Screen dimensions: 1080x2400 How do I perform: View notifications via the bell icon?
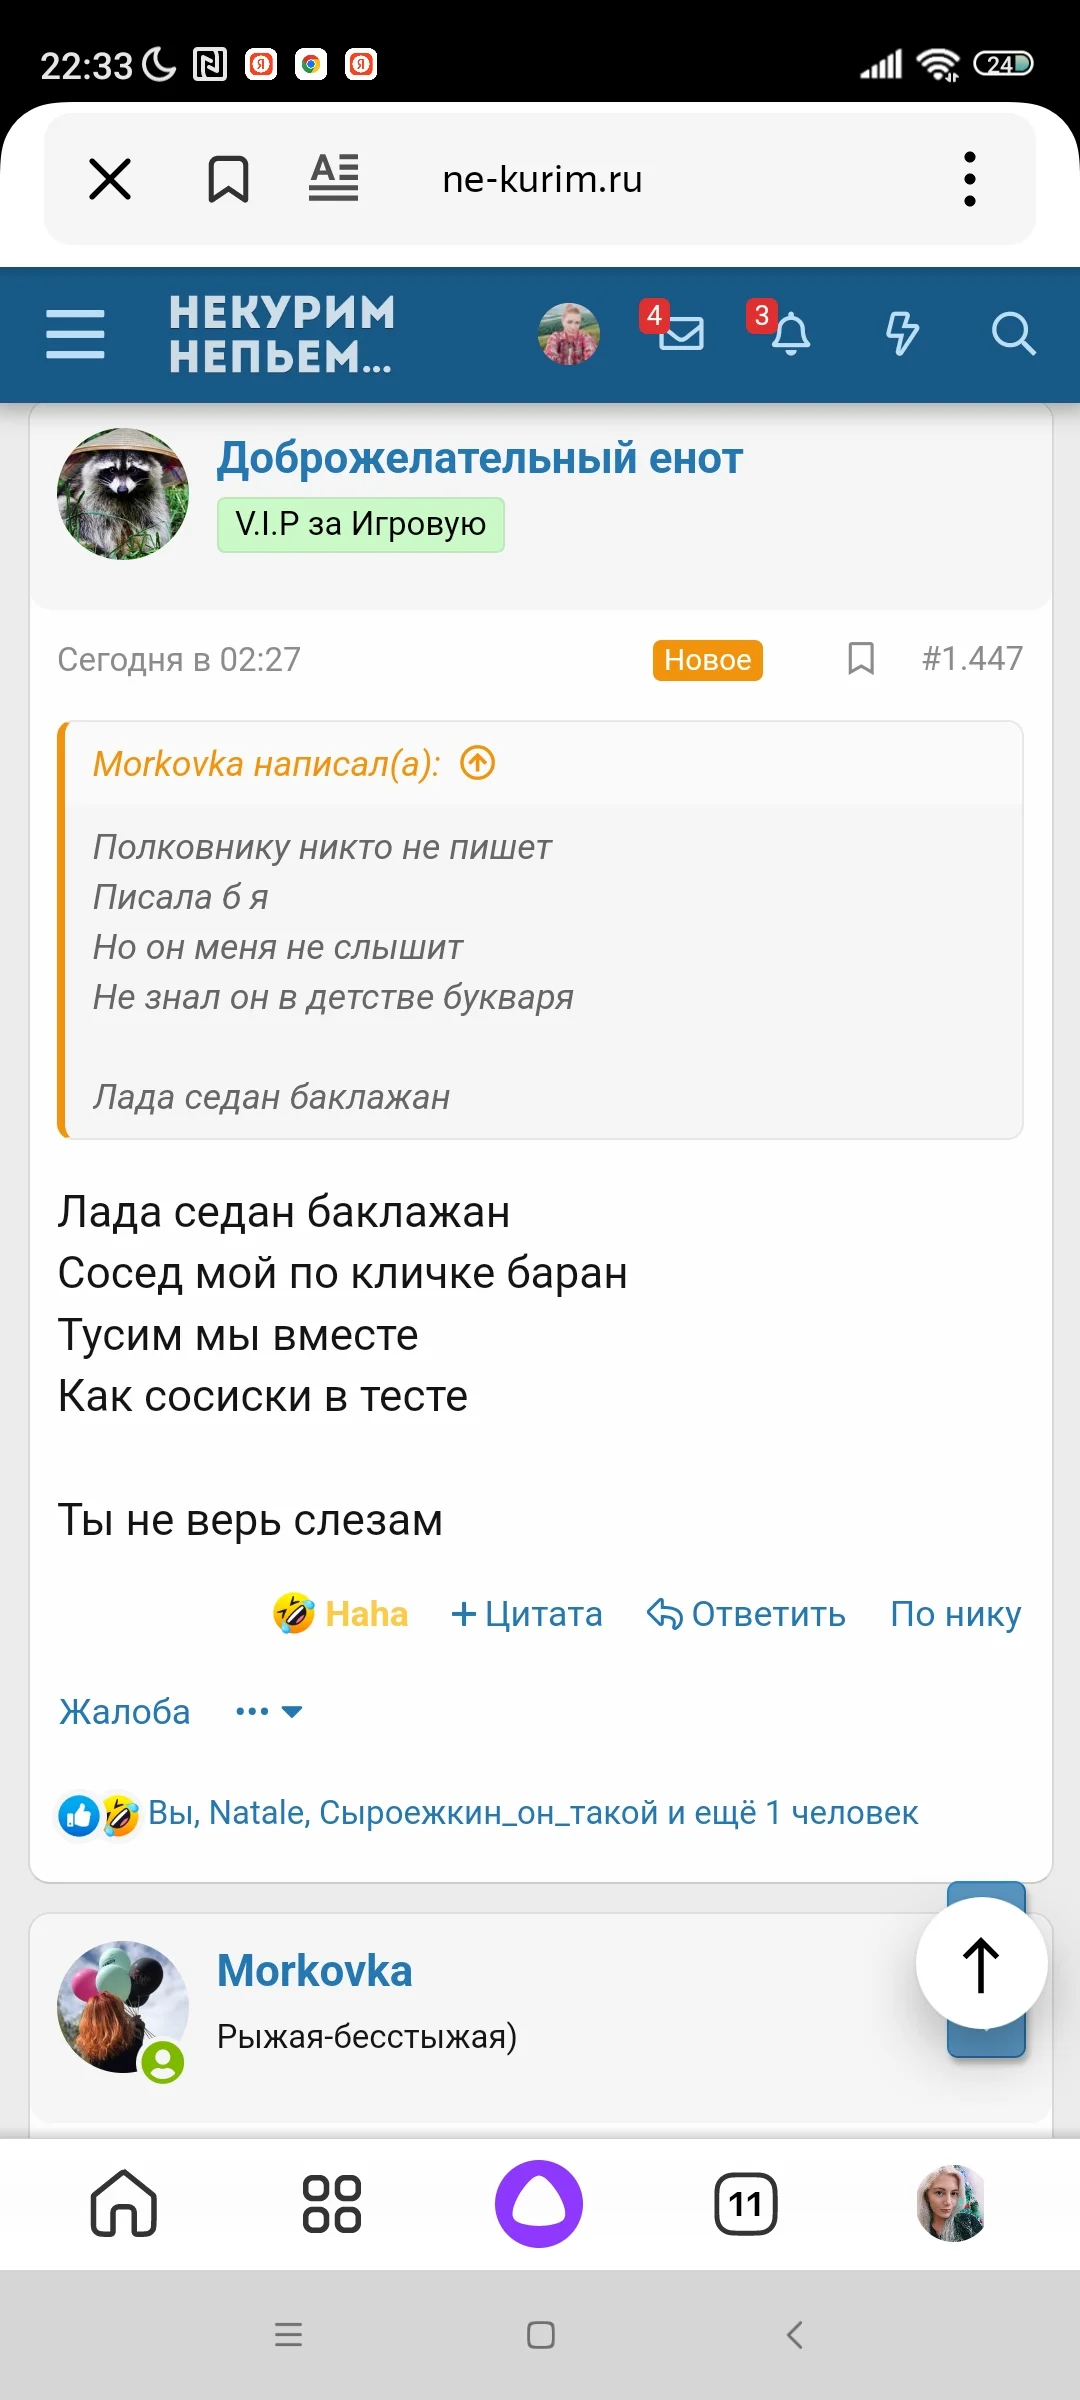793,335
